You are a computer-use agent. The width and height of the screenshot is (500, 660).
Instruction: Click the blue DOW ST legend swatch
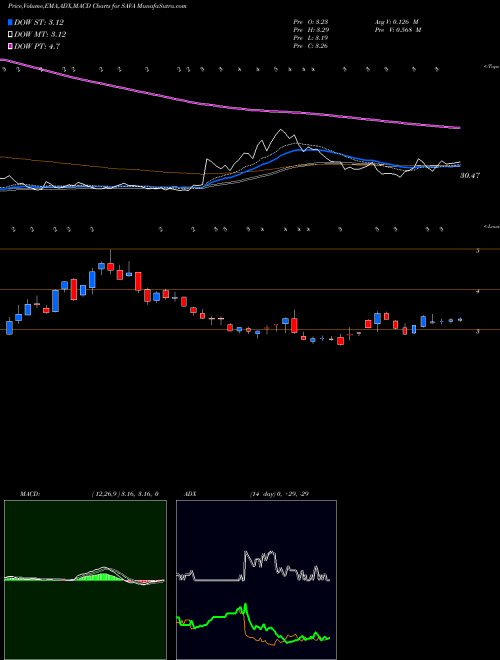pos(10,22)
